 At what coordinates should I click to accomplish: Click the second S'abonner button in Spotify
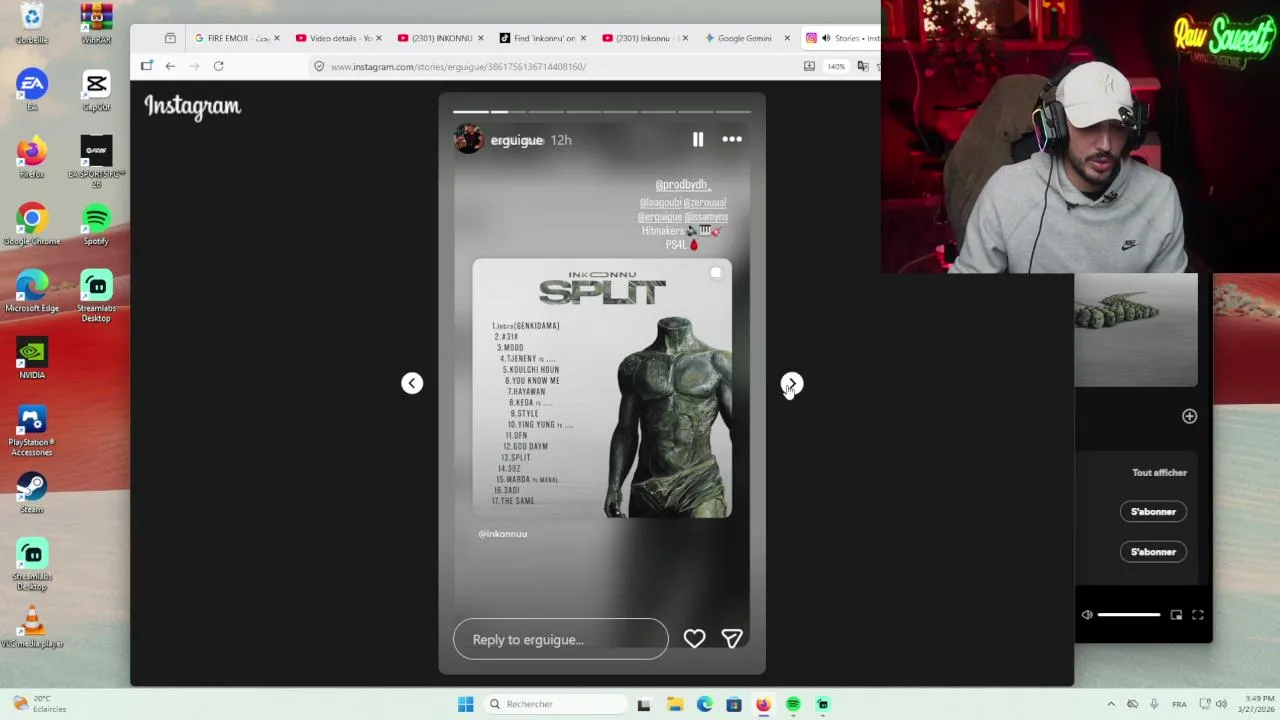coord(1153,552)
